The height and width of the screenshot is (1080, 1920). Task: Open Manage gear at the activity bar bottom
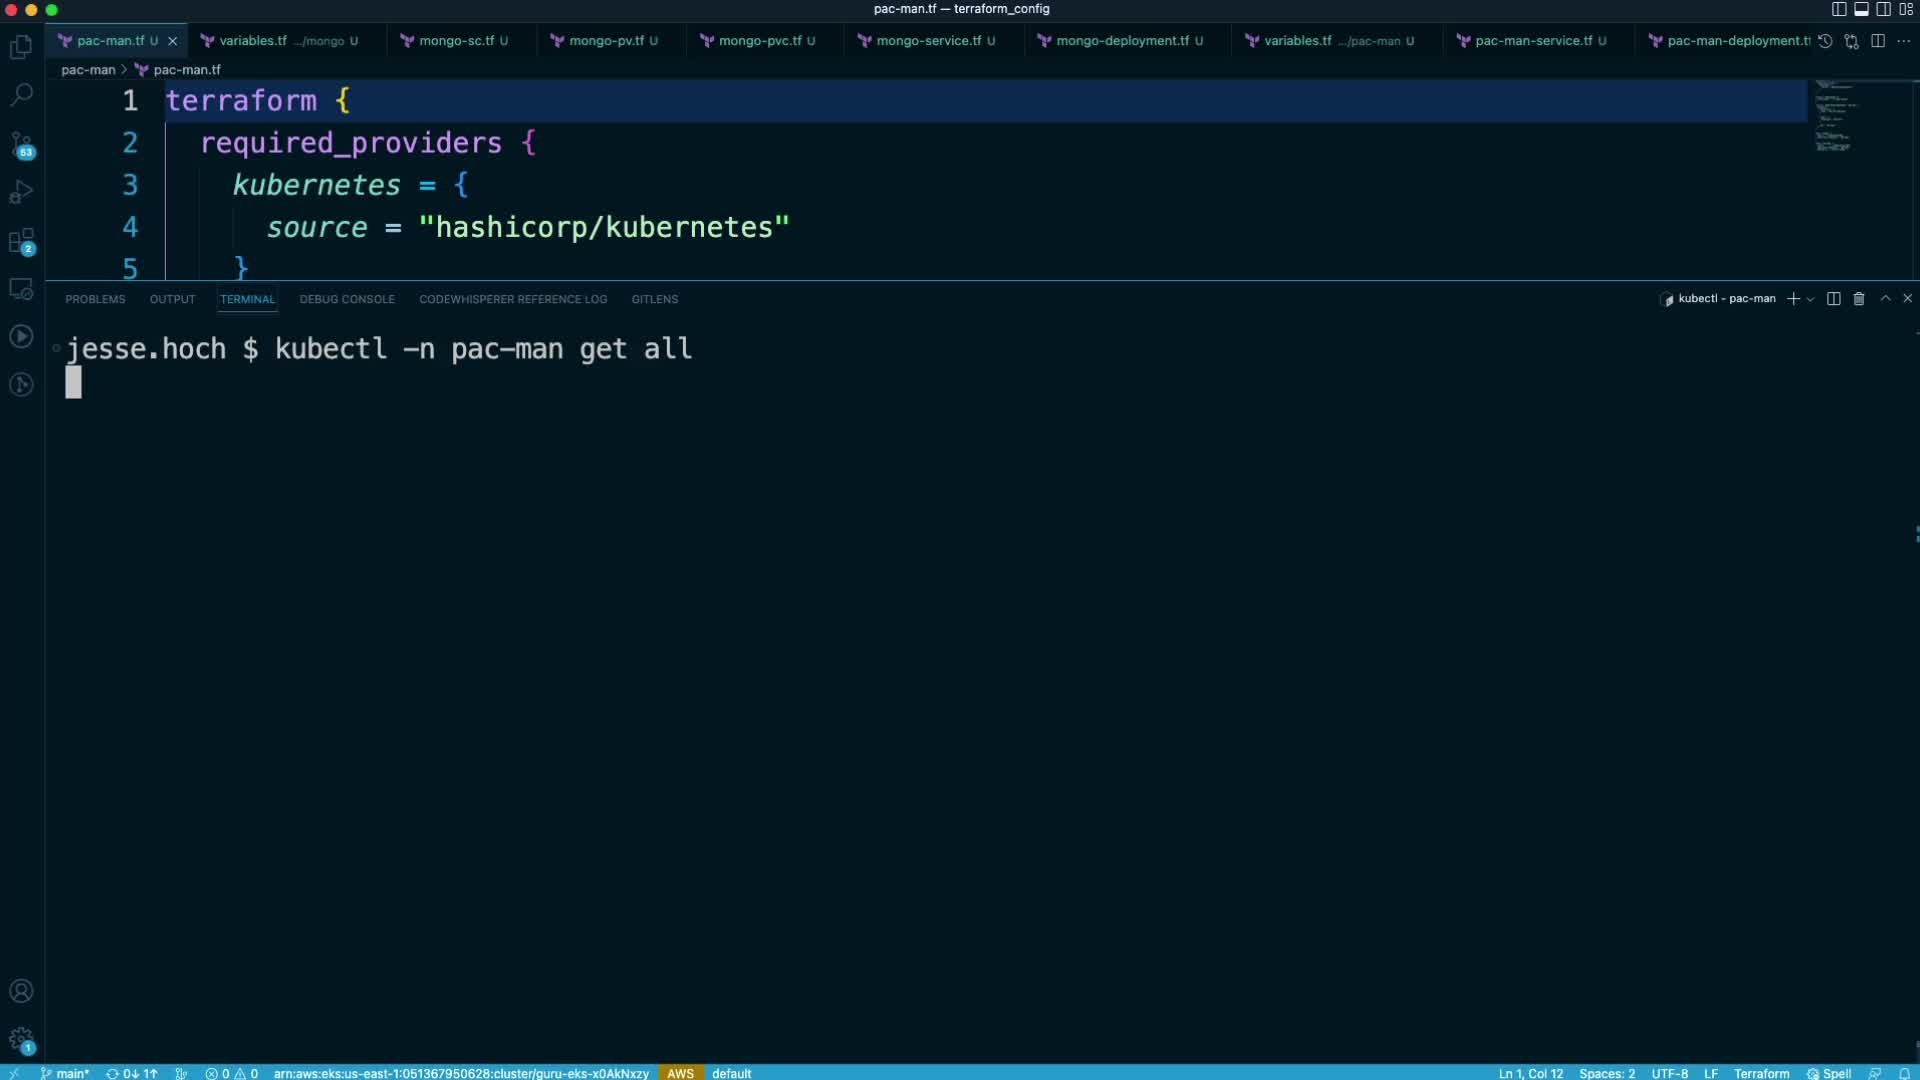click(21, 1040)
